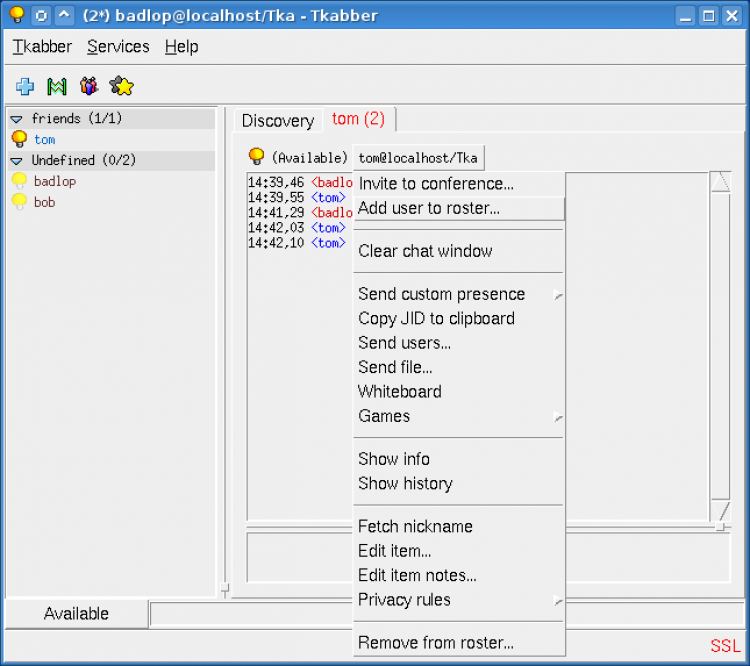
Task: Open the Services menu
Action: [118, 46]
